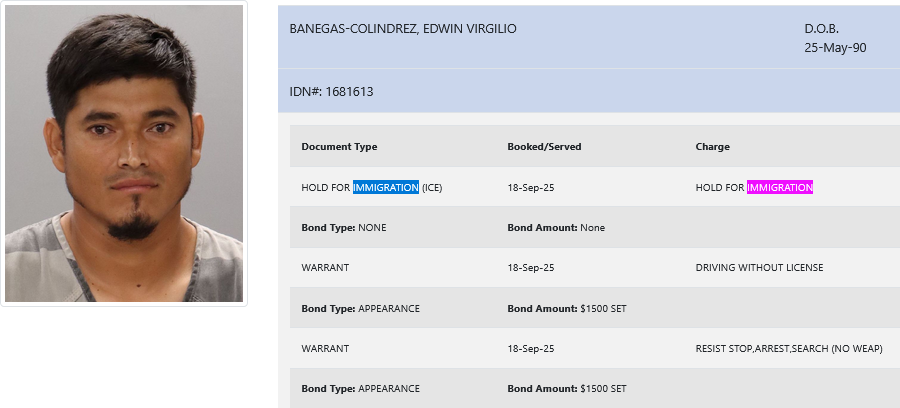900x408 pixels.
Task: Click the (ICE) text in first row
Action: (432, 187)
